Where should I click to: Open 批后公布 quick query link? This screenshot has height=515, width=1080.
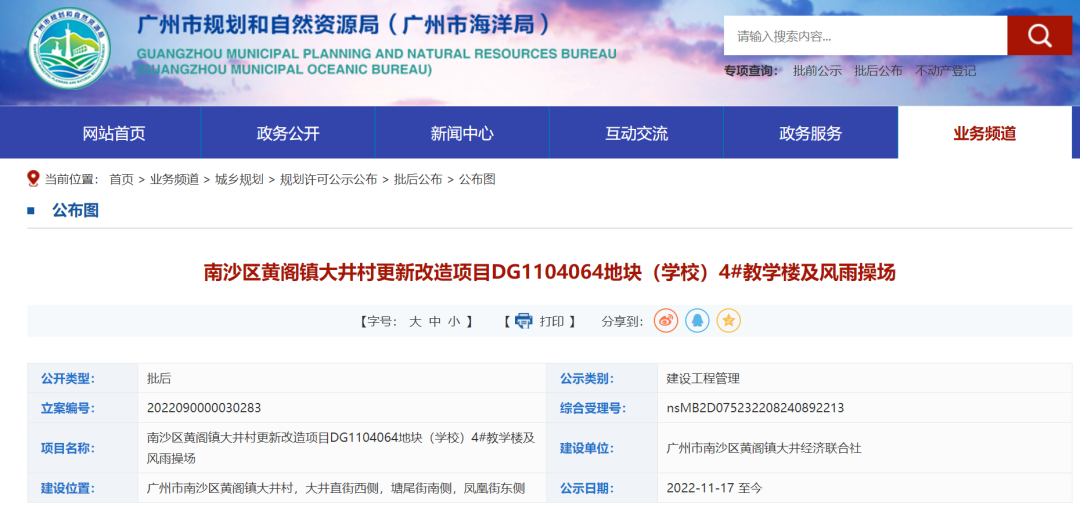tap(878, 71)
